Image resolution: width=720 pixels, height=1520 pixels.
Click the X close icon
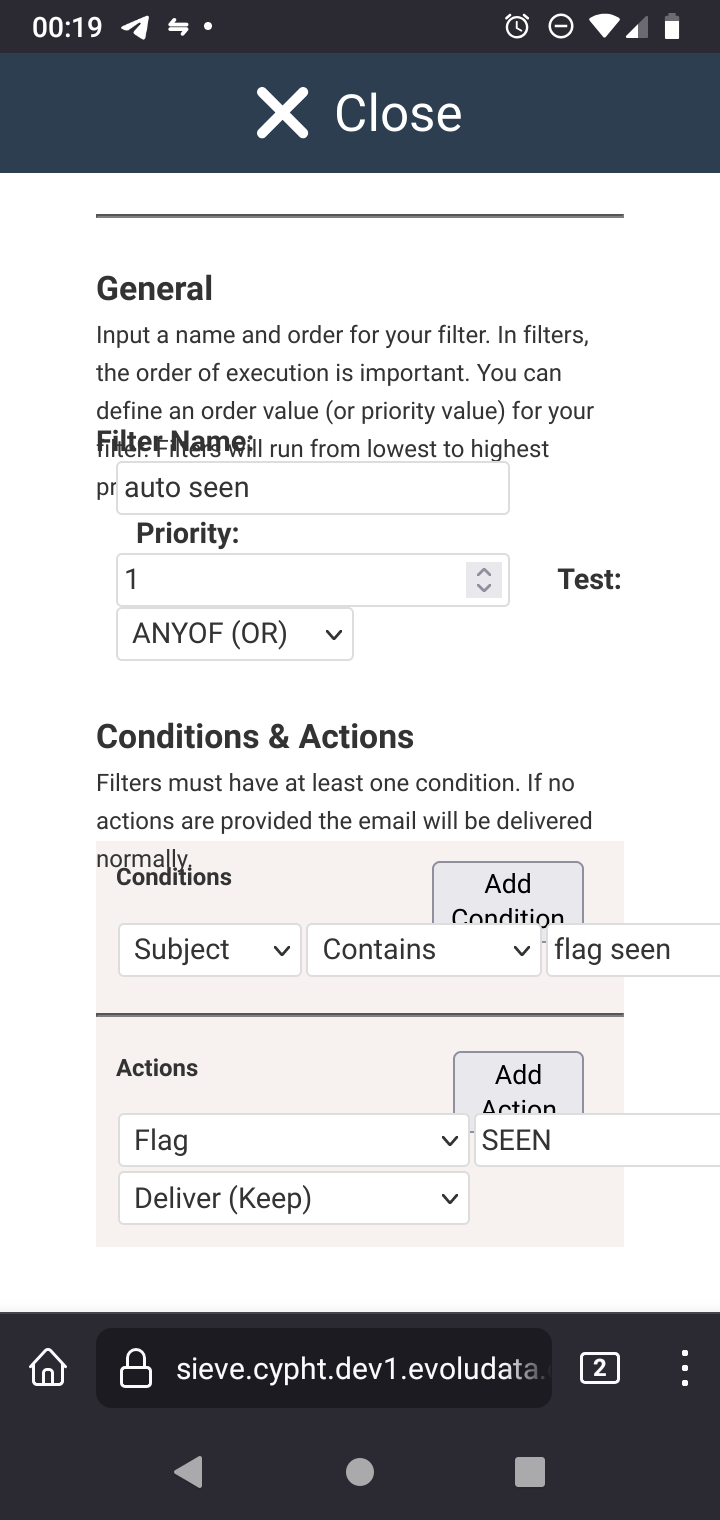pyautogui.click(x=283, y=112)
